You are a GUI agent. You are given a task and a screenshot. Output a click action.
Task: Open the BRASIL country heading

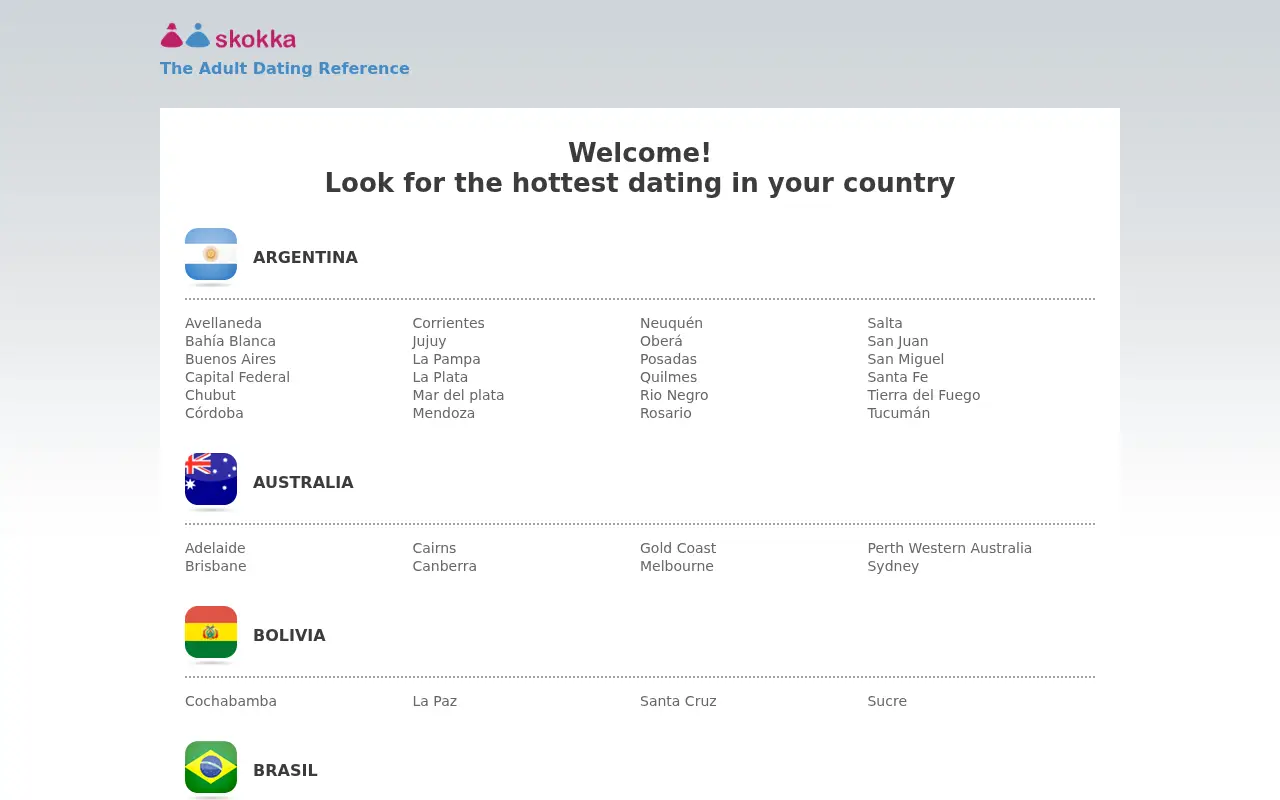(x=285, y=770)
